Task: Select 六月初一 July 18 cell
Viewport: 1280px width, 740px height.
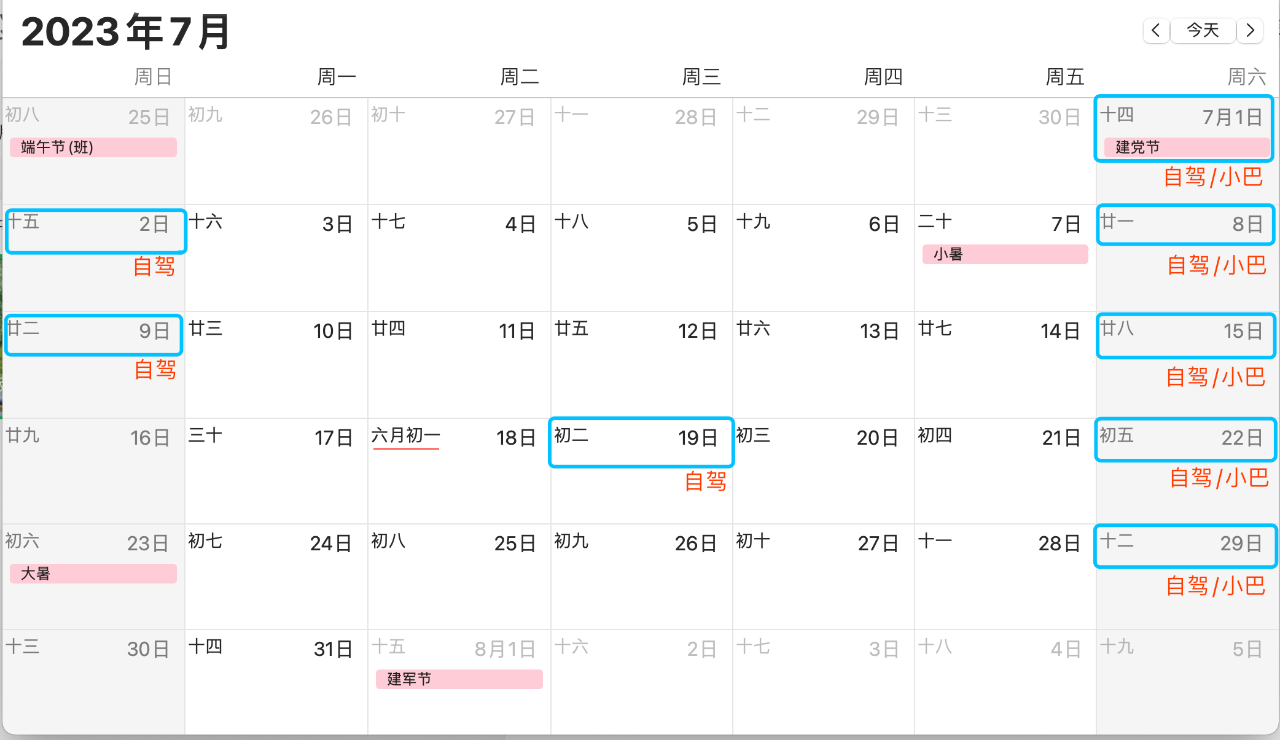Action: 459,470
